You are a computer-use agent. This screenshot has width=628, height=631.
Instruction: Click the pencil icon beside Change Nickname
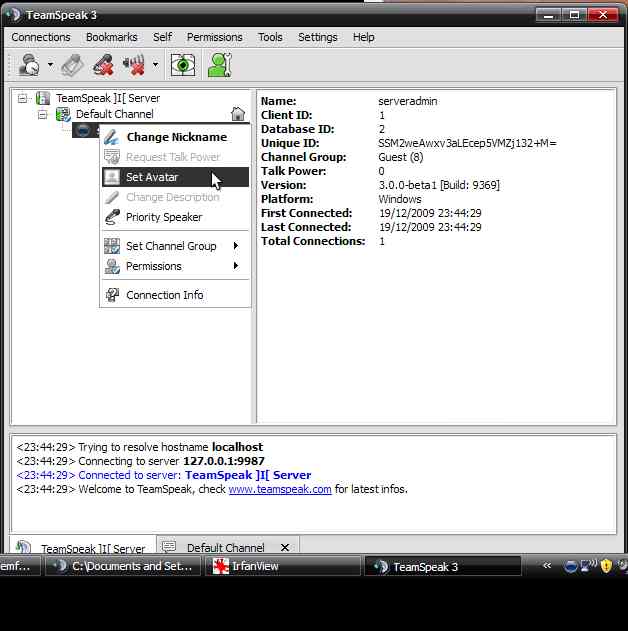(x=111, y=137)
